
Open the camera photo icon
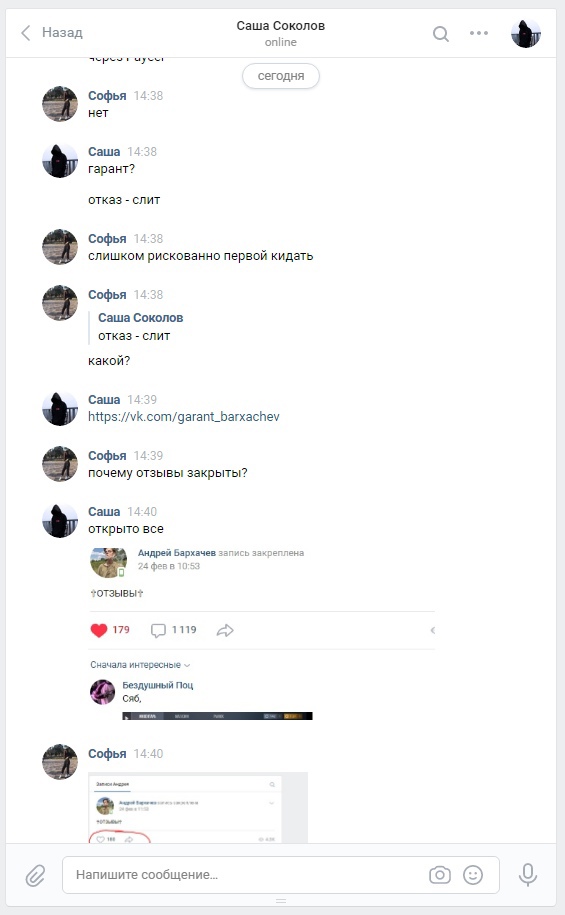(x=440, y=875)
